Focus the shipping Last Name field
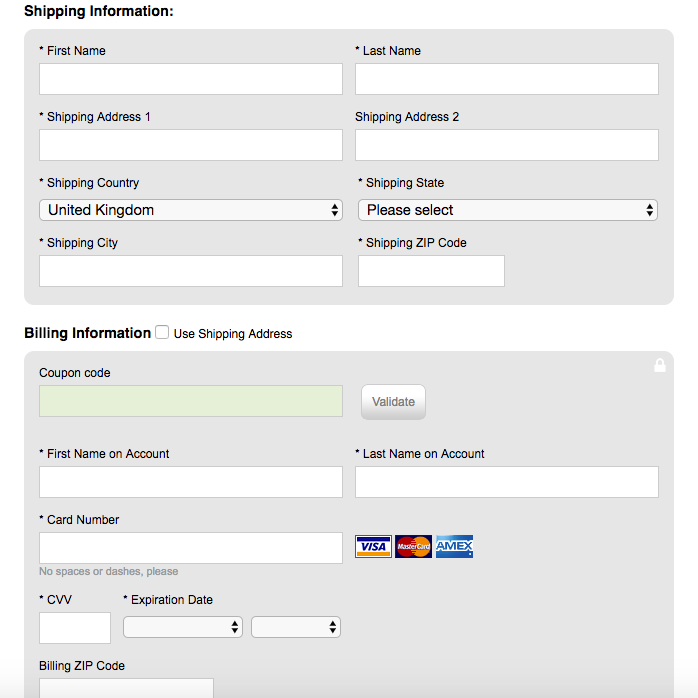Viewport: 698px width, 698px height. pos(507,79)
